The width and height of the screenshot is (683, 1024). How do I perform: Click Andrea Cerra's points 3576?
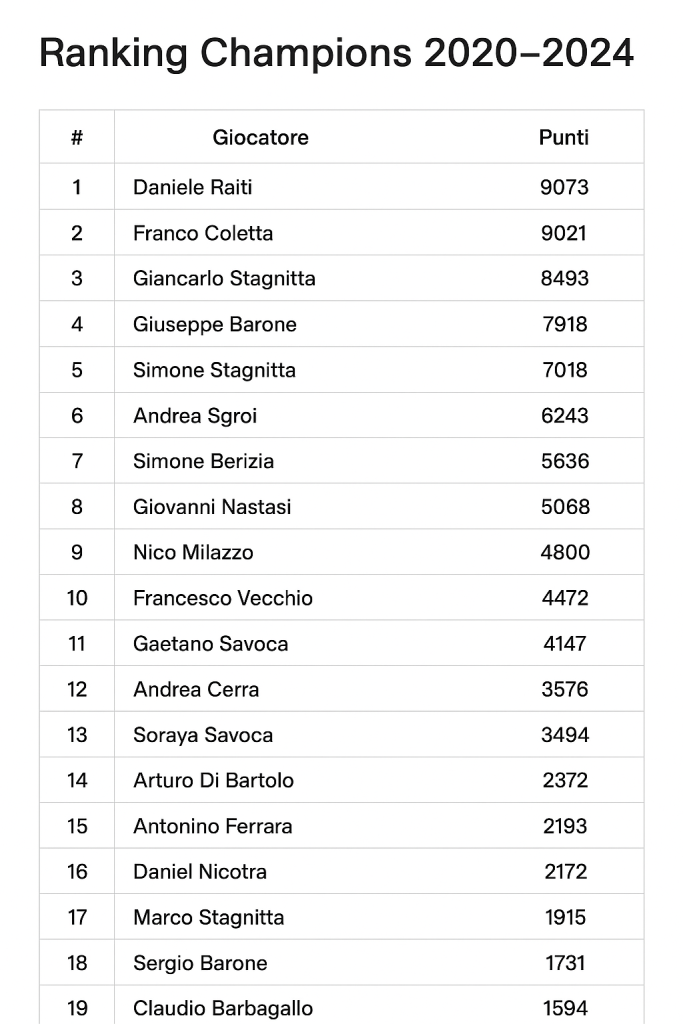[x=565, y=689]
